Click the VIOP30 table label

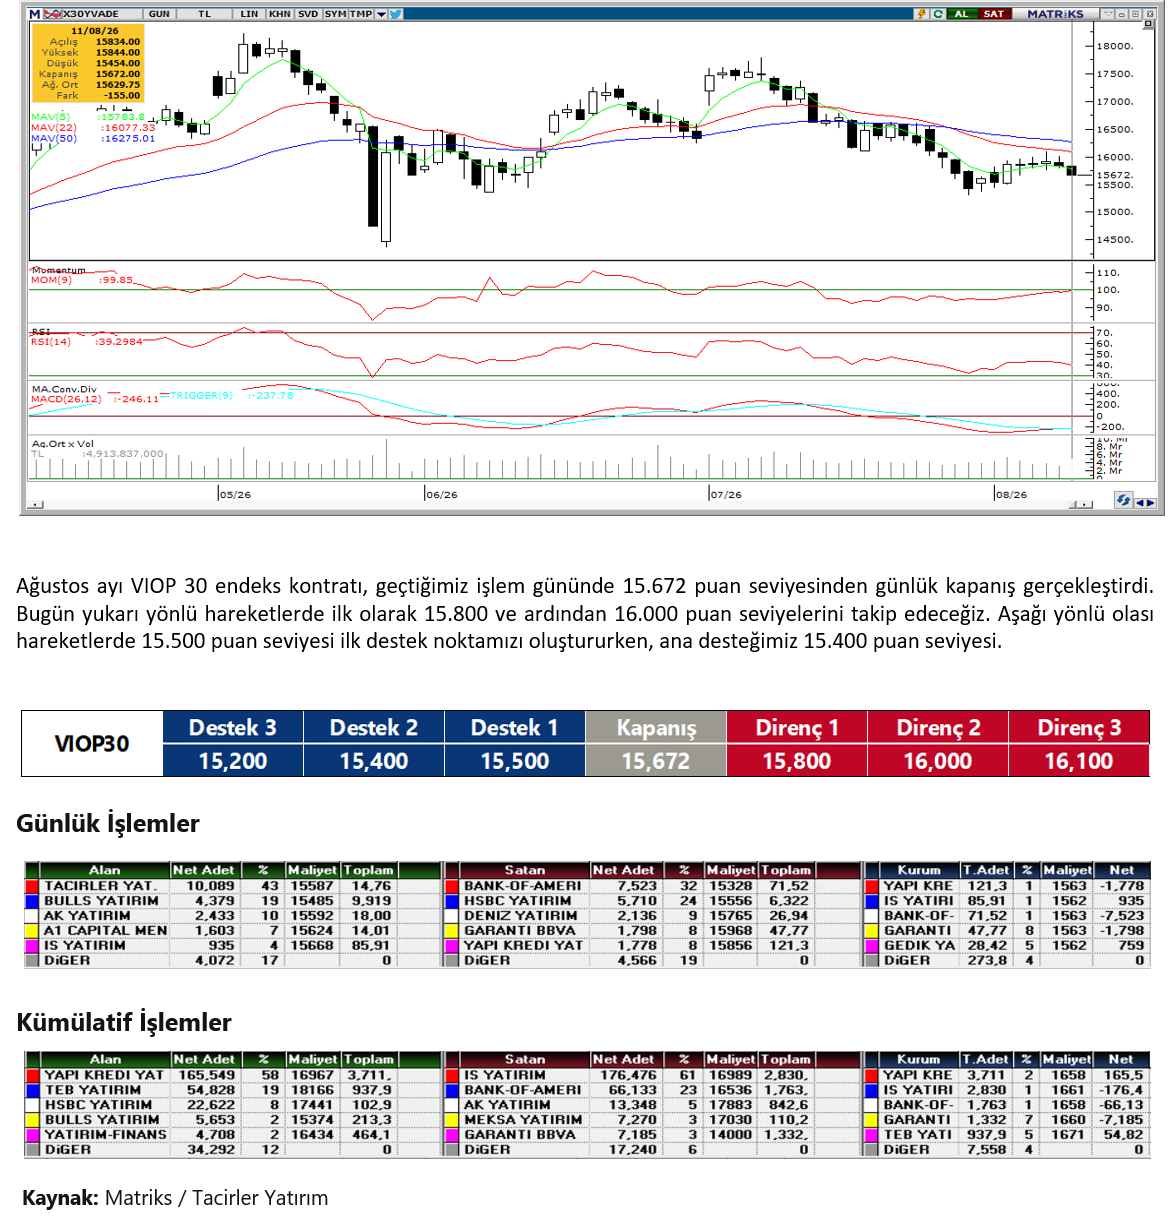pyautogui.click(x=92, y=744)
